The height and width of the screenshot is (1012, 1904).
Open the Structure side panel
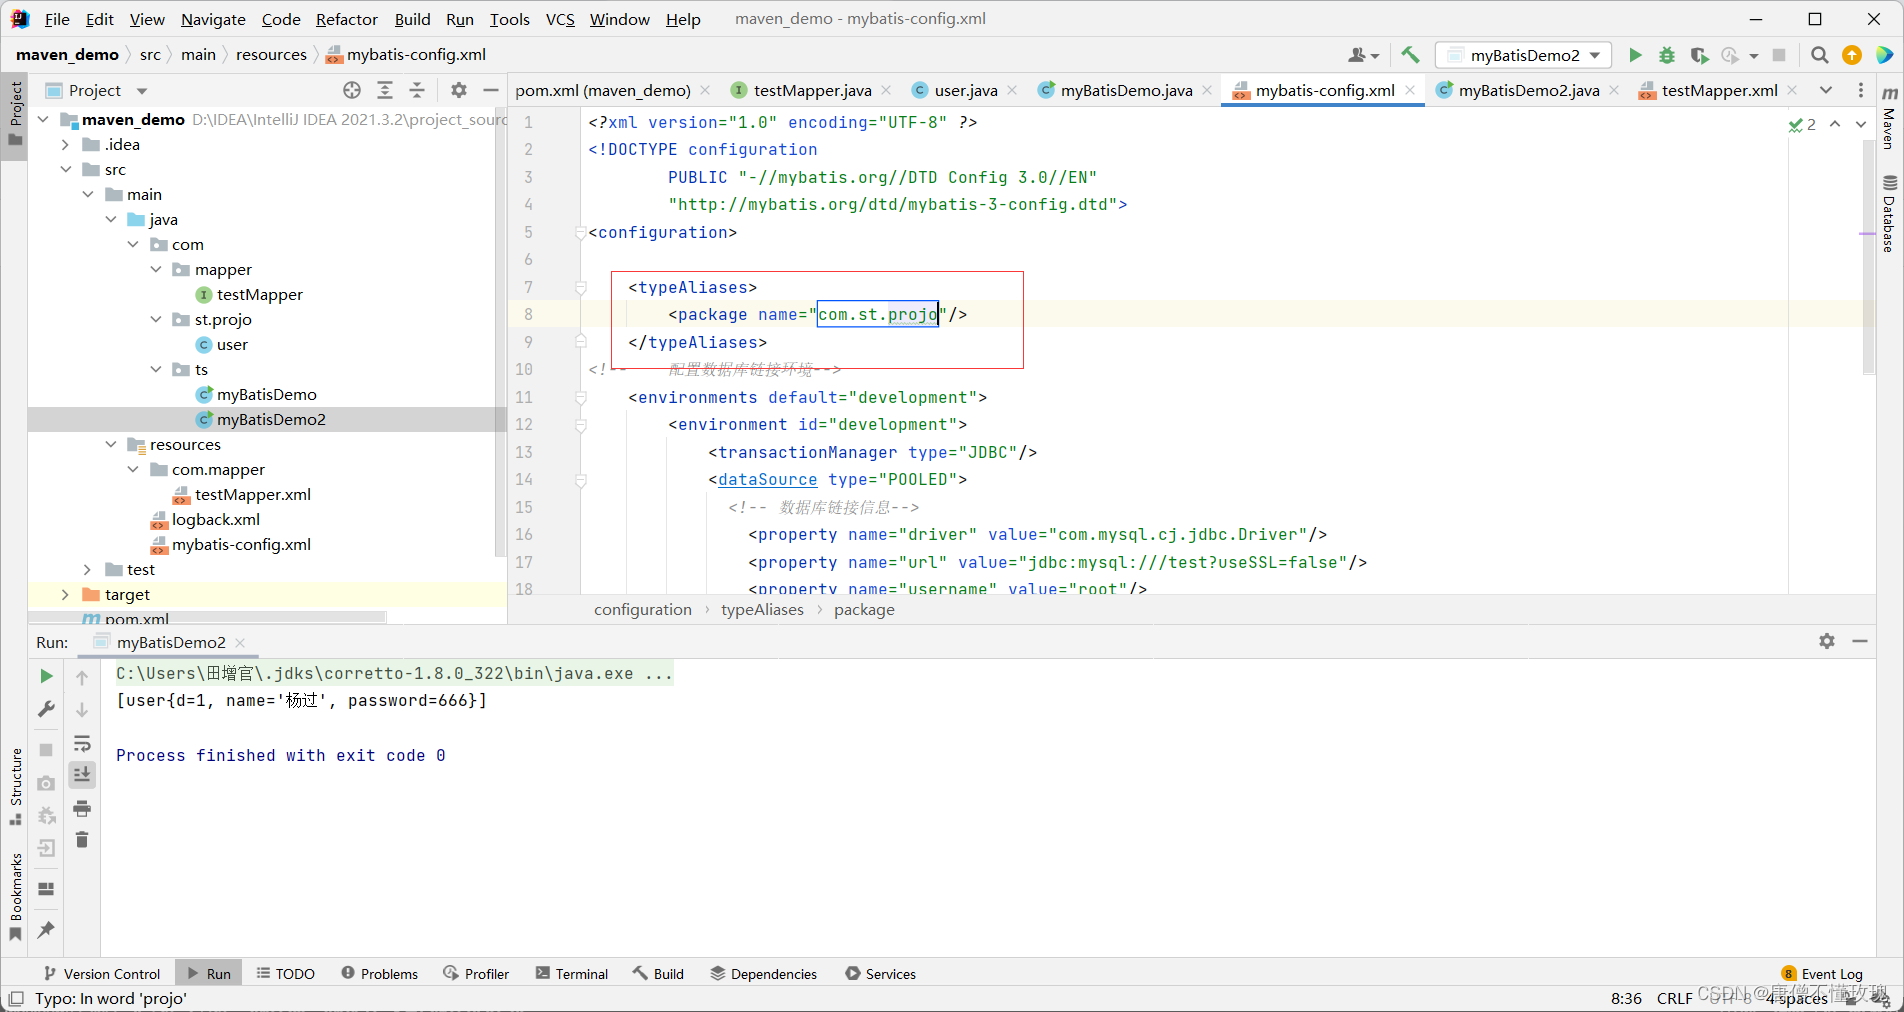pos(15,787)
